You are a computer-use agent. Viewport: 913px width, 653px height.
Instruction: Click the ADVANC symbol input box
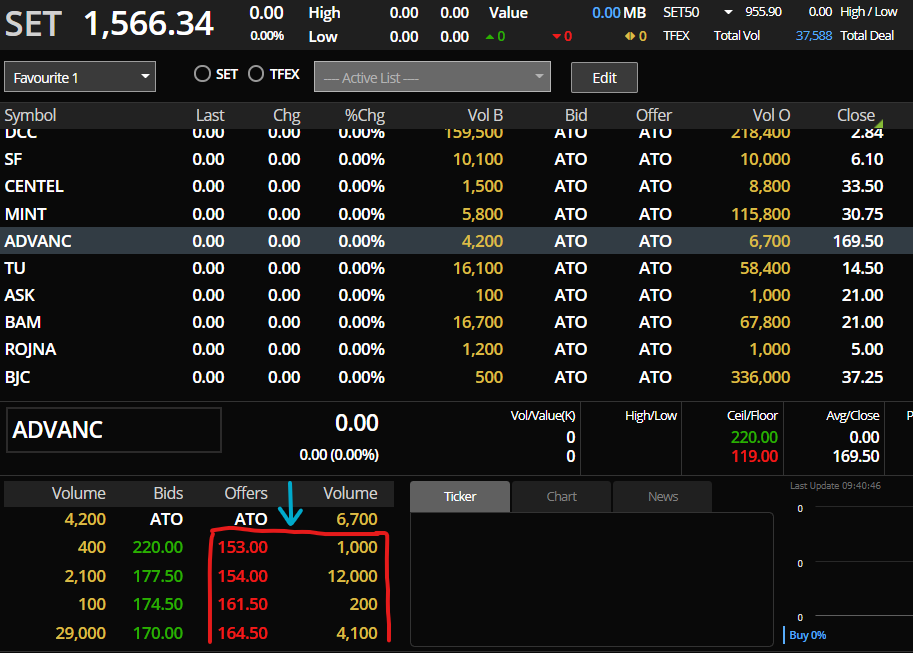tap(114, 430)
